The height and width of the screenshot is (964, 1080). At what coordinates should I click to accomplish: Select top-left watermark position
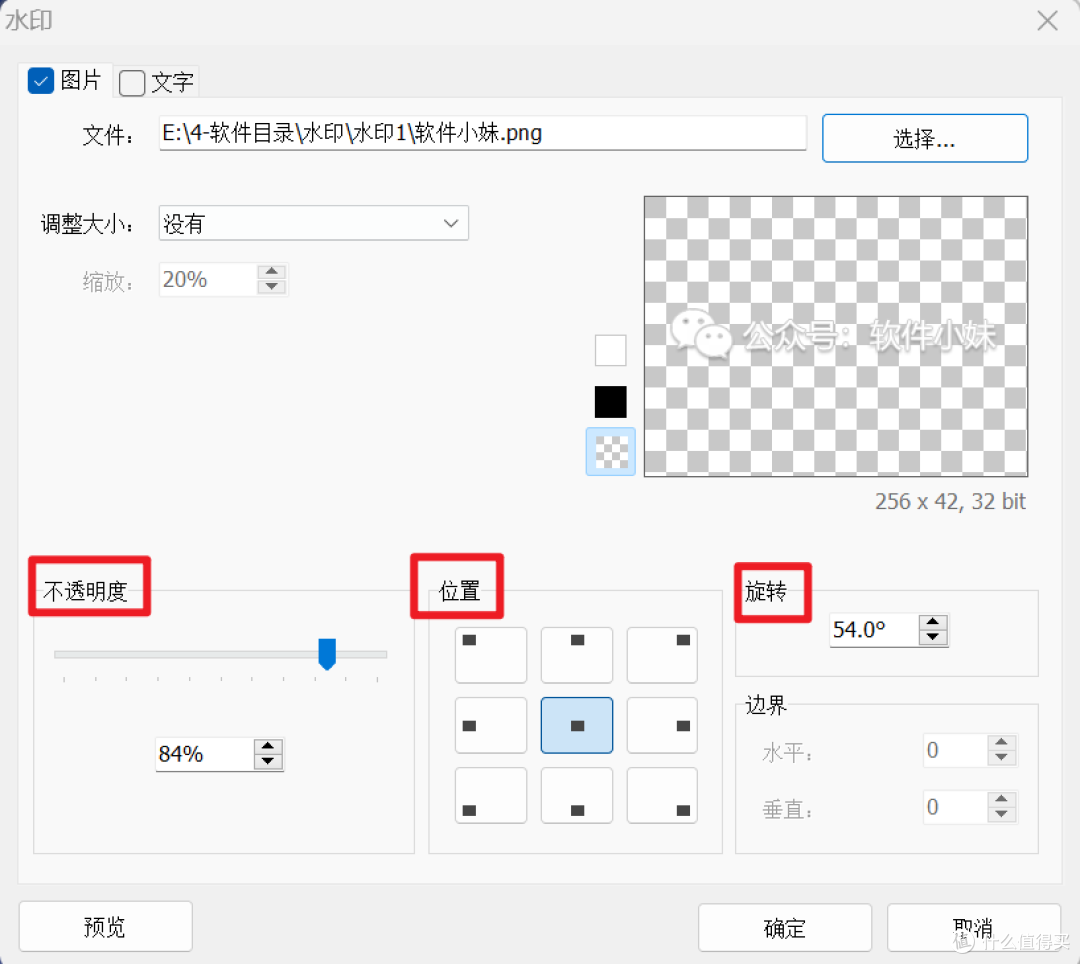[490, 655]
